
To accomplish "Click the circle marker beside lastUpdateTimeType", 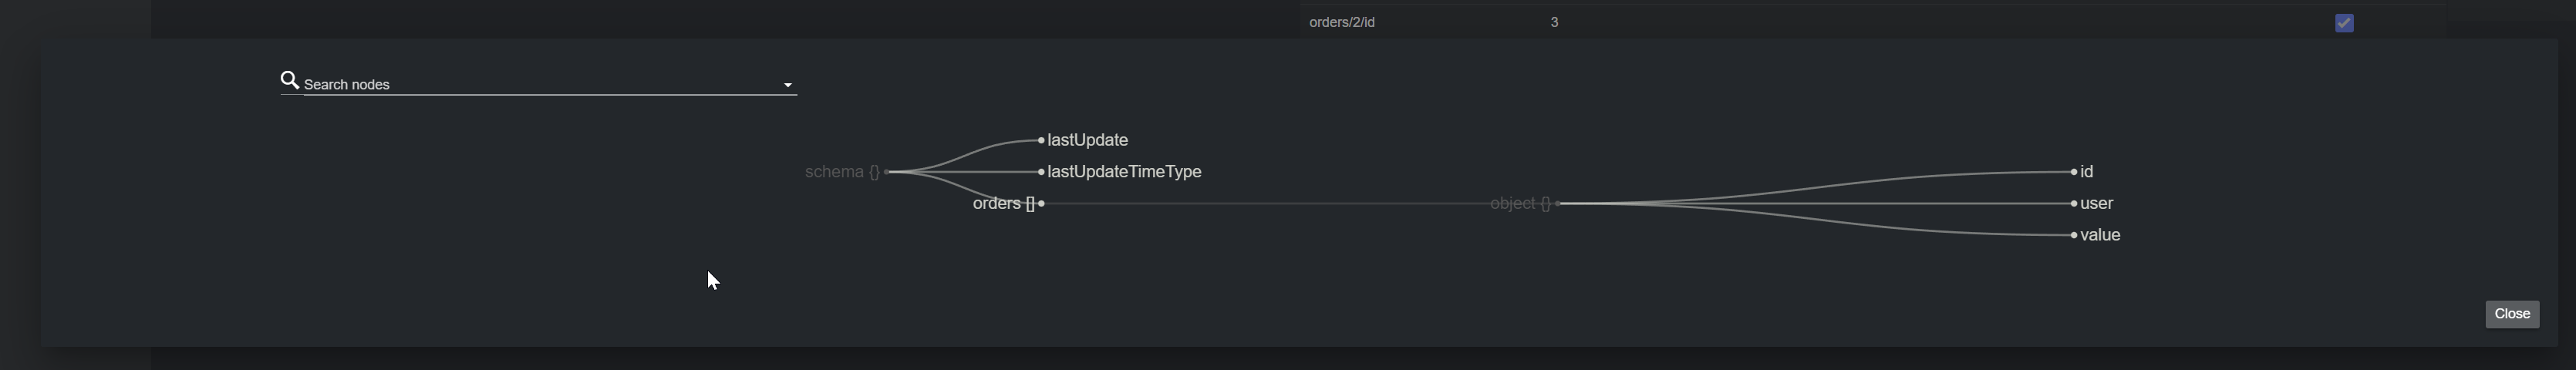I will pyautogui.click(x=1041, y=172).
